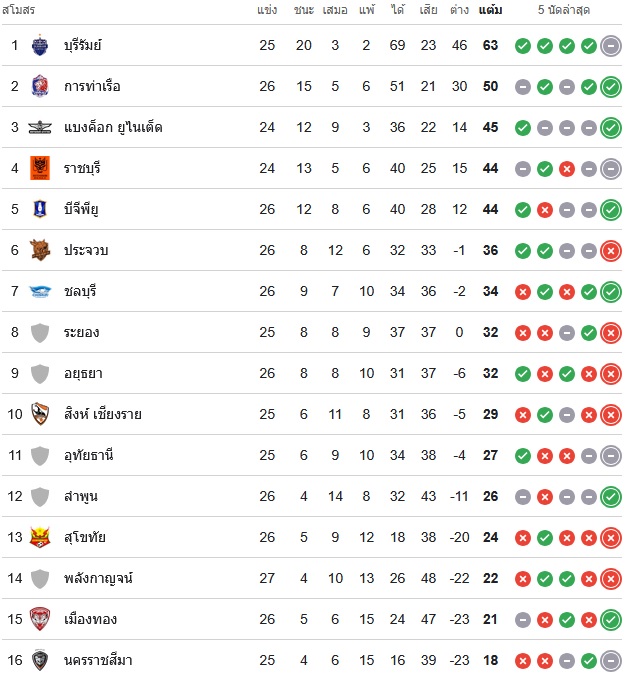Image resolution: width=630 pixels, height=678 pixels.
Task: Click the แต้ม points column header
Action: 490,10
